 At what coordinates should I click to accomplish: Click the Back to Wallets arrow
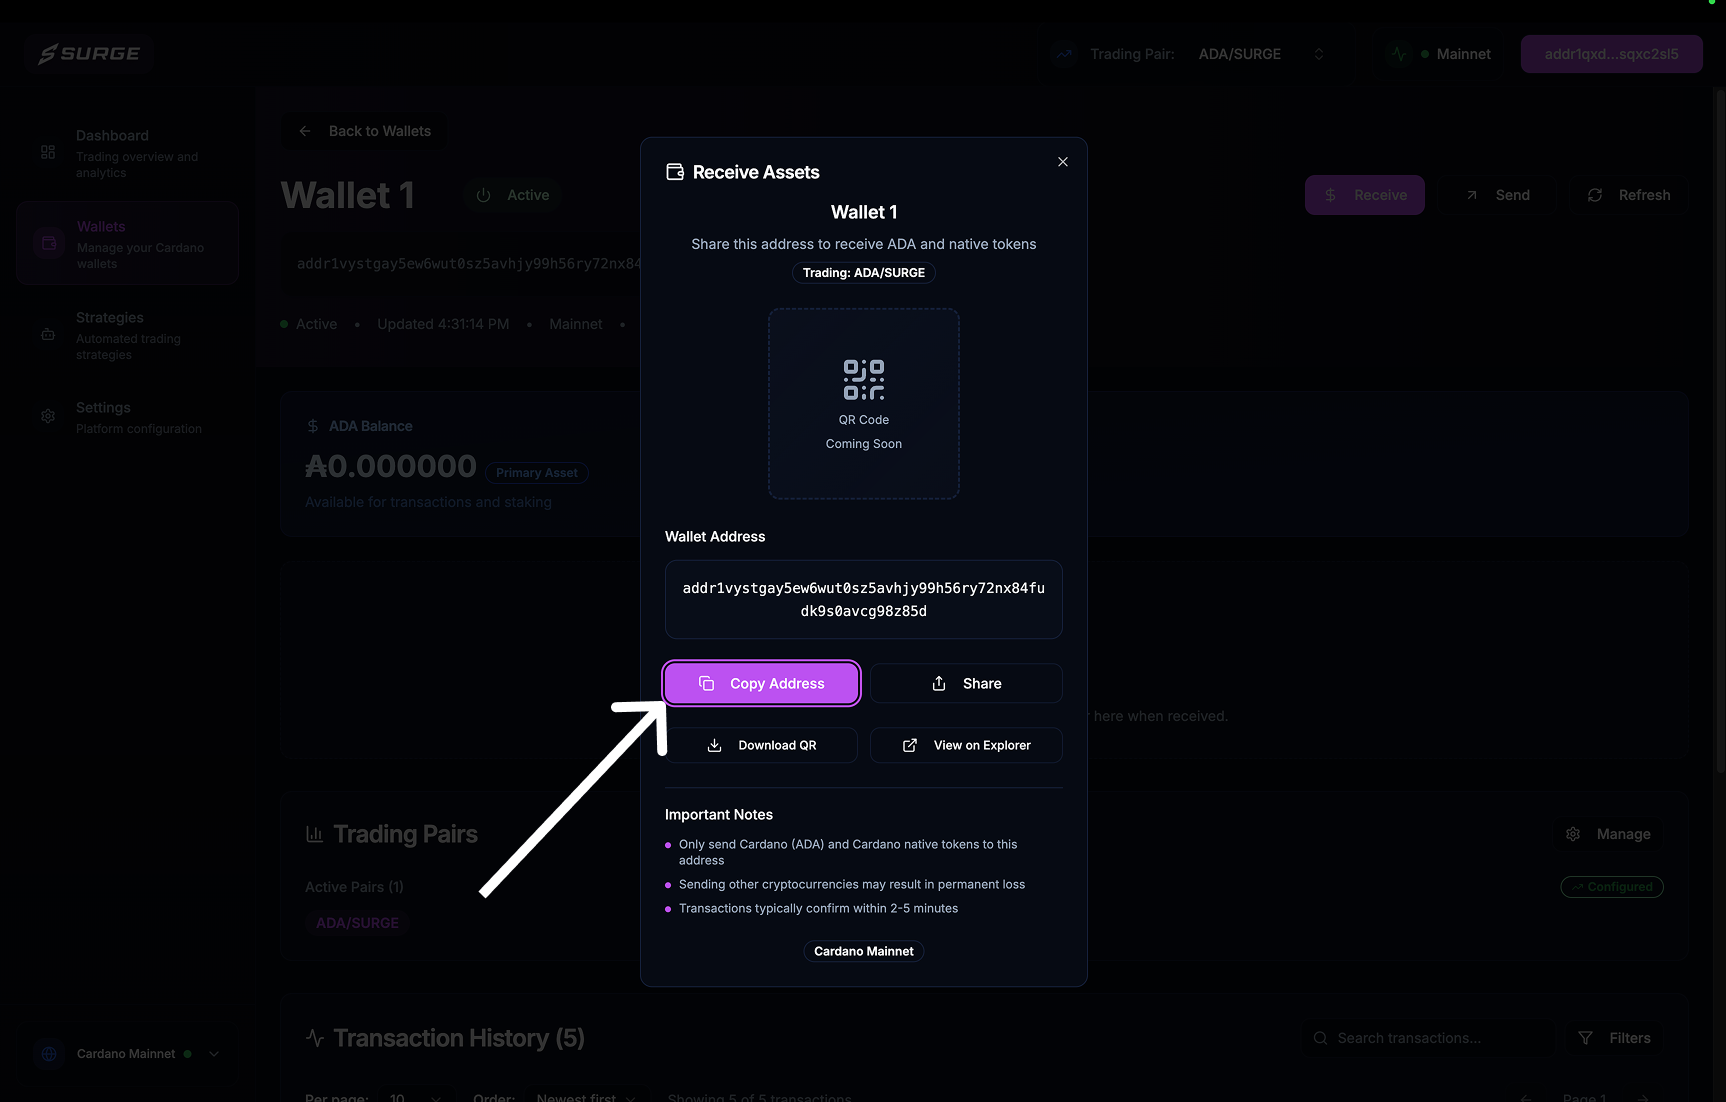pos(305,131)
